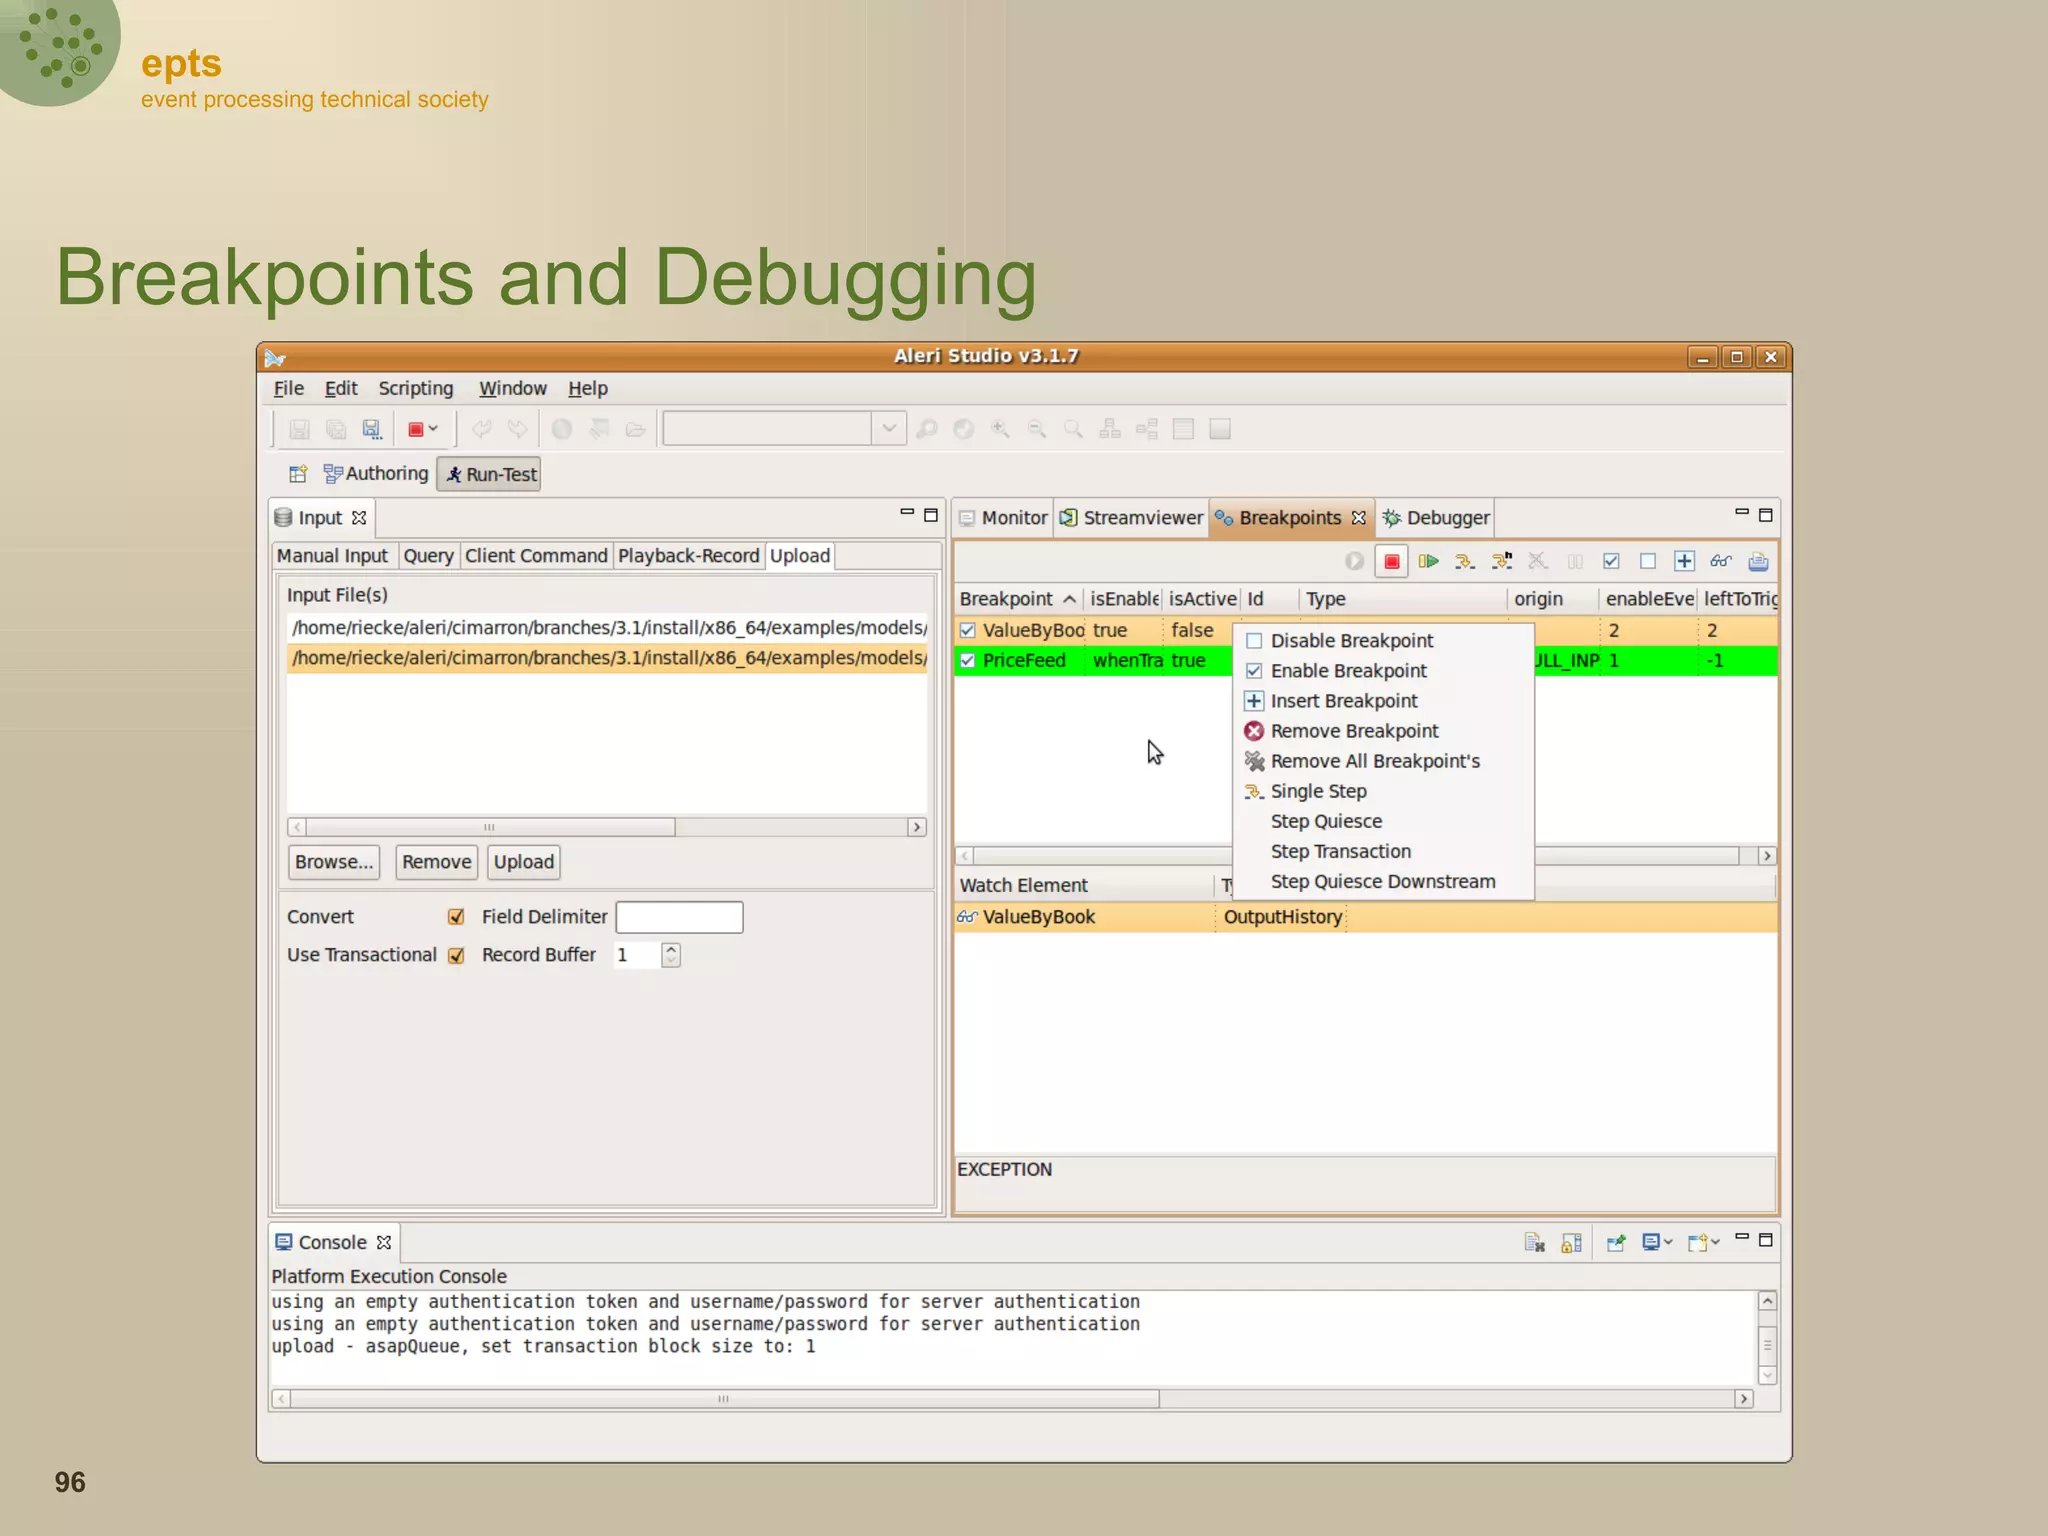Click the green Resume/Run icon in Breakpoints toolbar
The height and width of the screenshot is (1536, 2048).
(x=1428, y=561)
